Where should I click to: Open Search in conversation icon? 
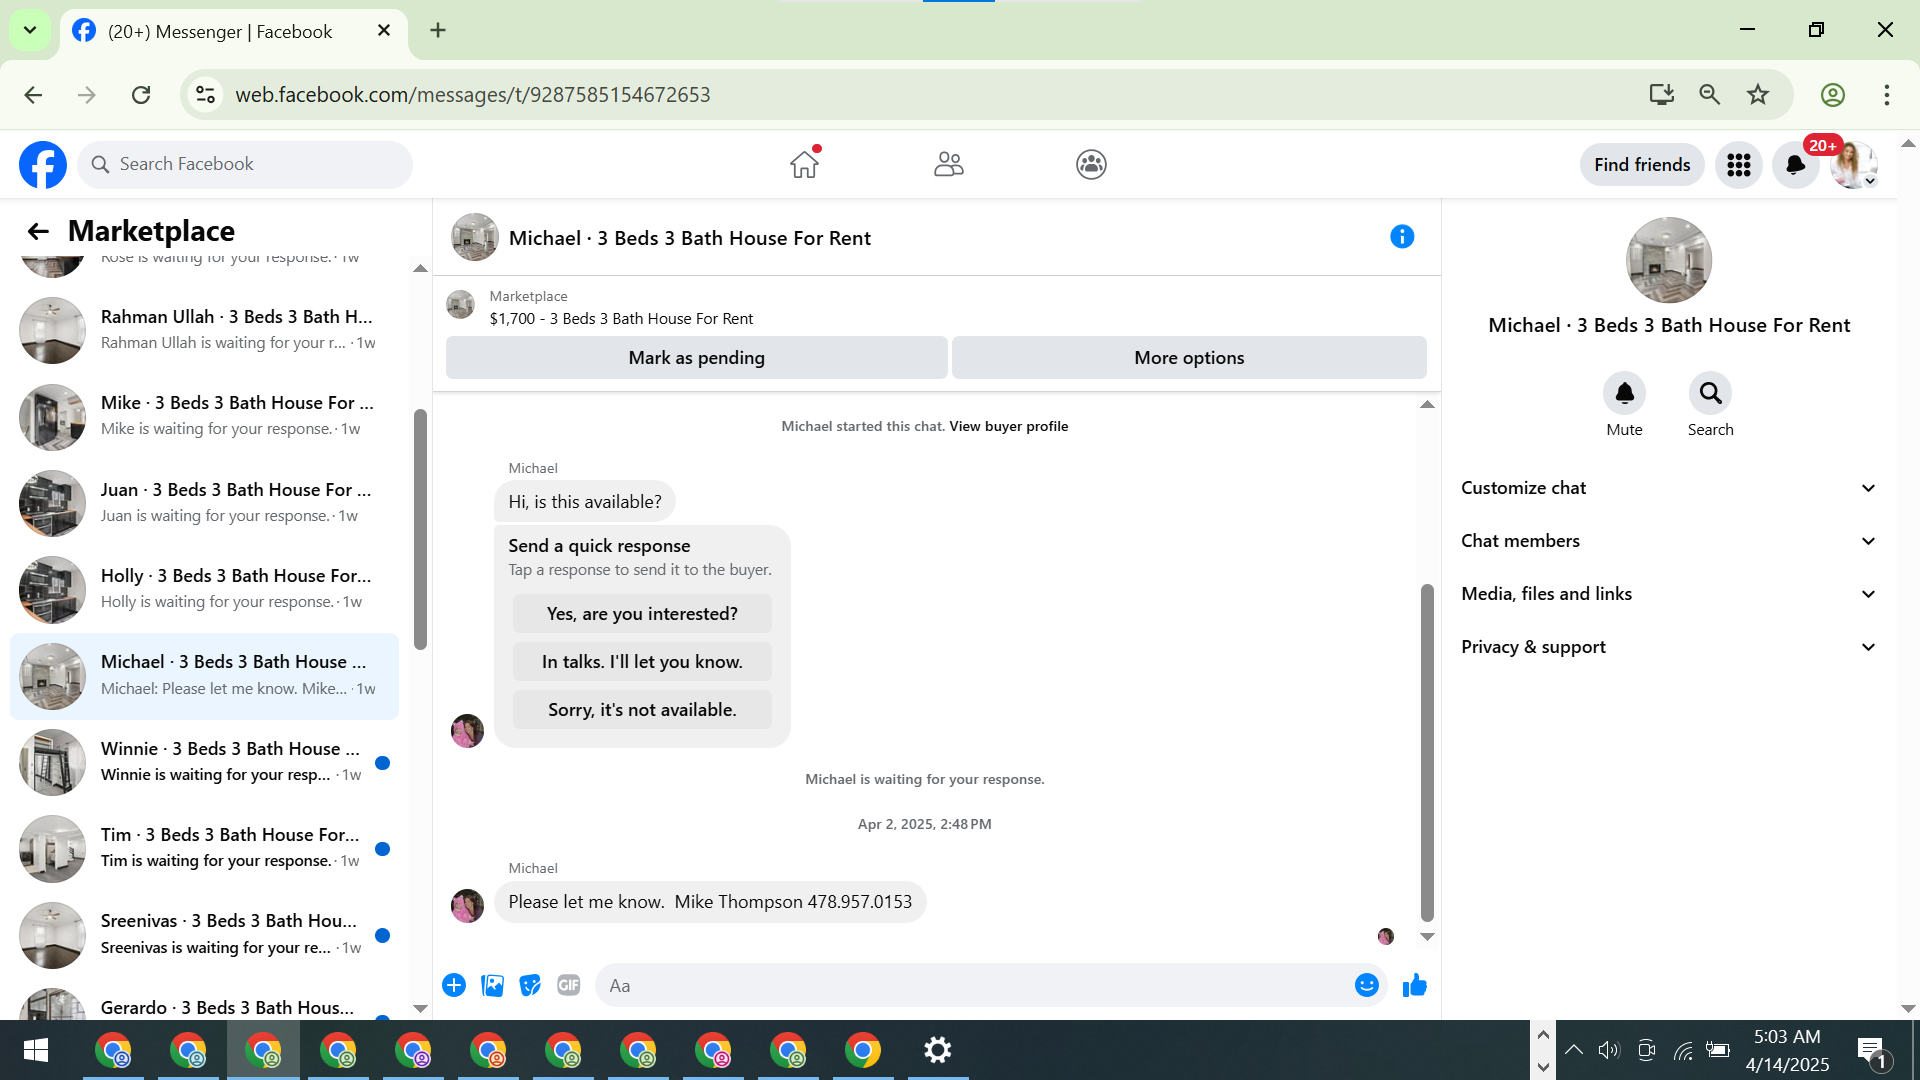[1710, 394]
